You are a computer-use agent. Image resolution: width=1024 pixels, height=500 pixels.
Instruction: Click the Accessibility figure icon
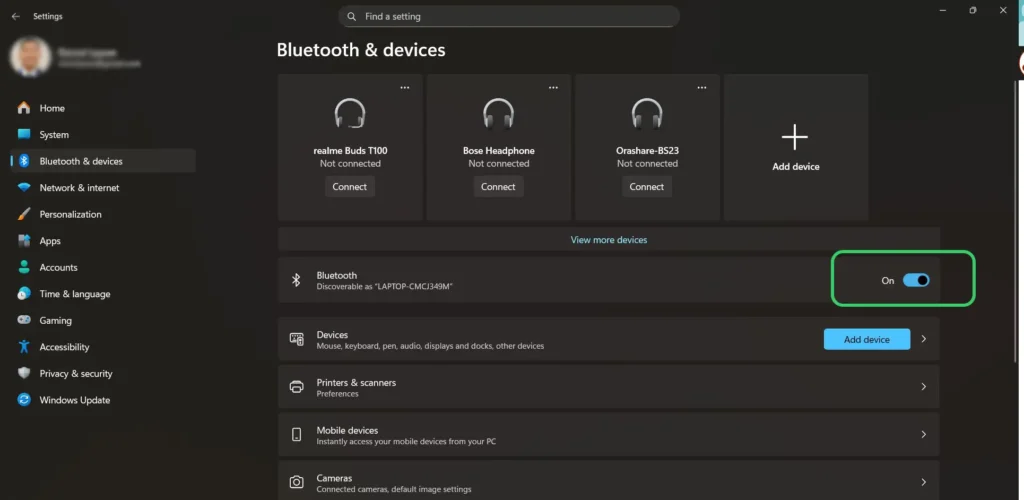coord(24,347)
